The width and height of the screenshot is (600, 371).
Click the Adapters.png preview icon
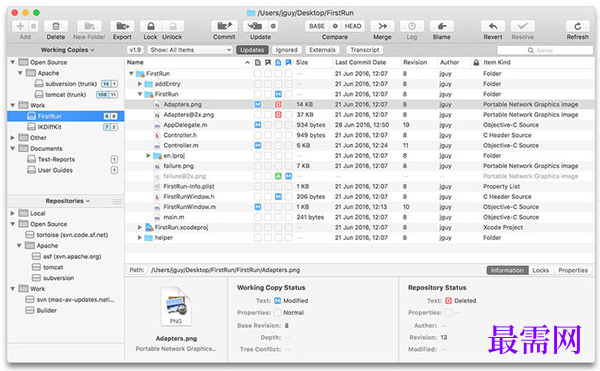176,306
